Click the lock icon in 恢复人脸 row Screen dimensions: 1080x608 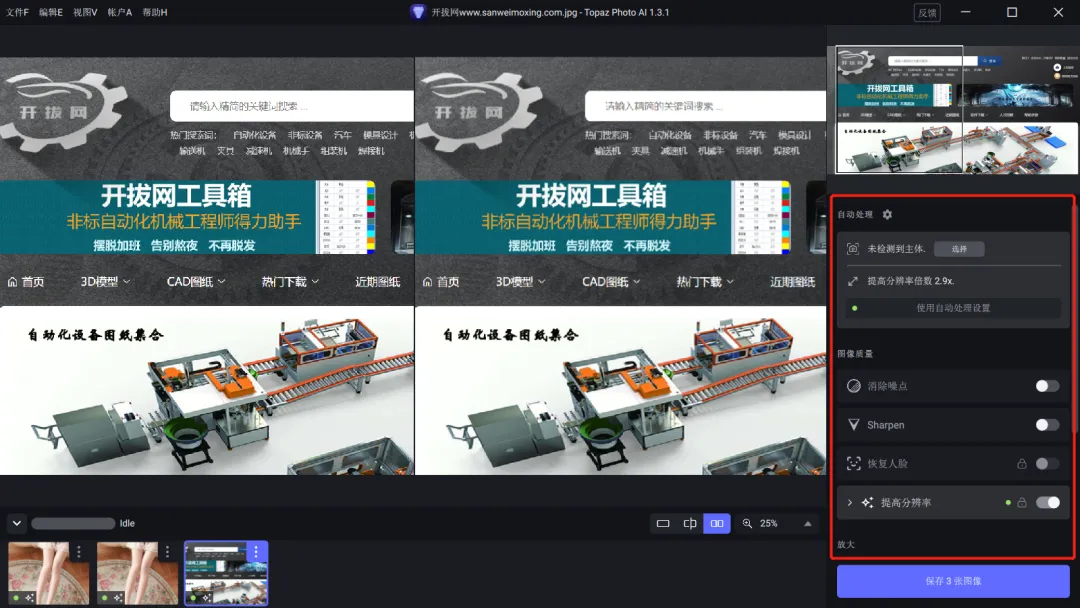[x=1022, y=463]
